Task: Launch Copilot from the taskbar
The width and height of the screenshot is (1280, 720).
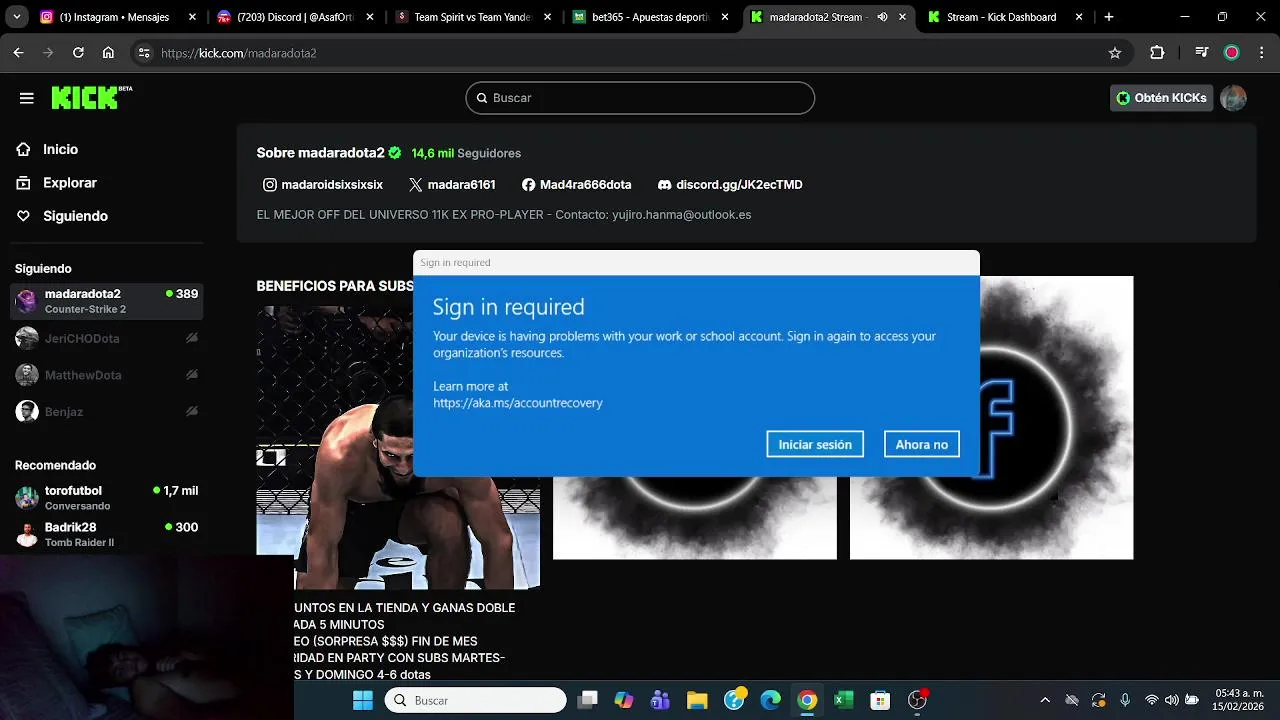Action: pos(624,700)
